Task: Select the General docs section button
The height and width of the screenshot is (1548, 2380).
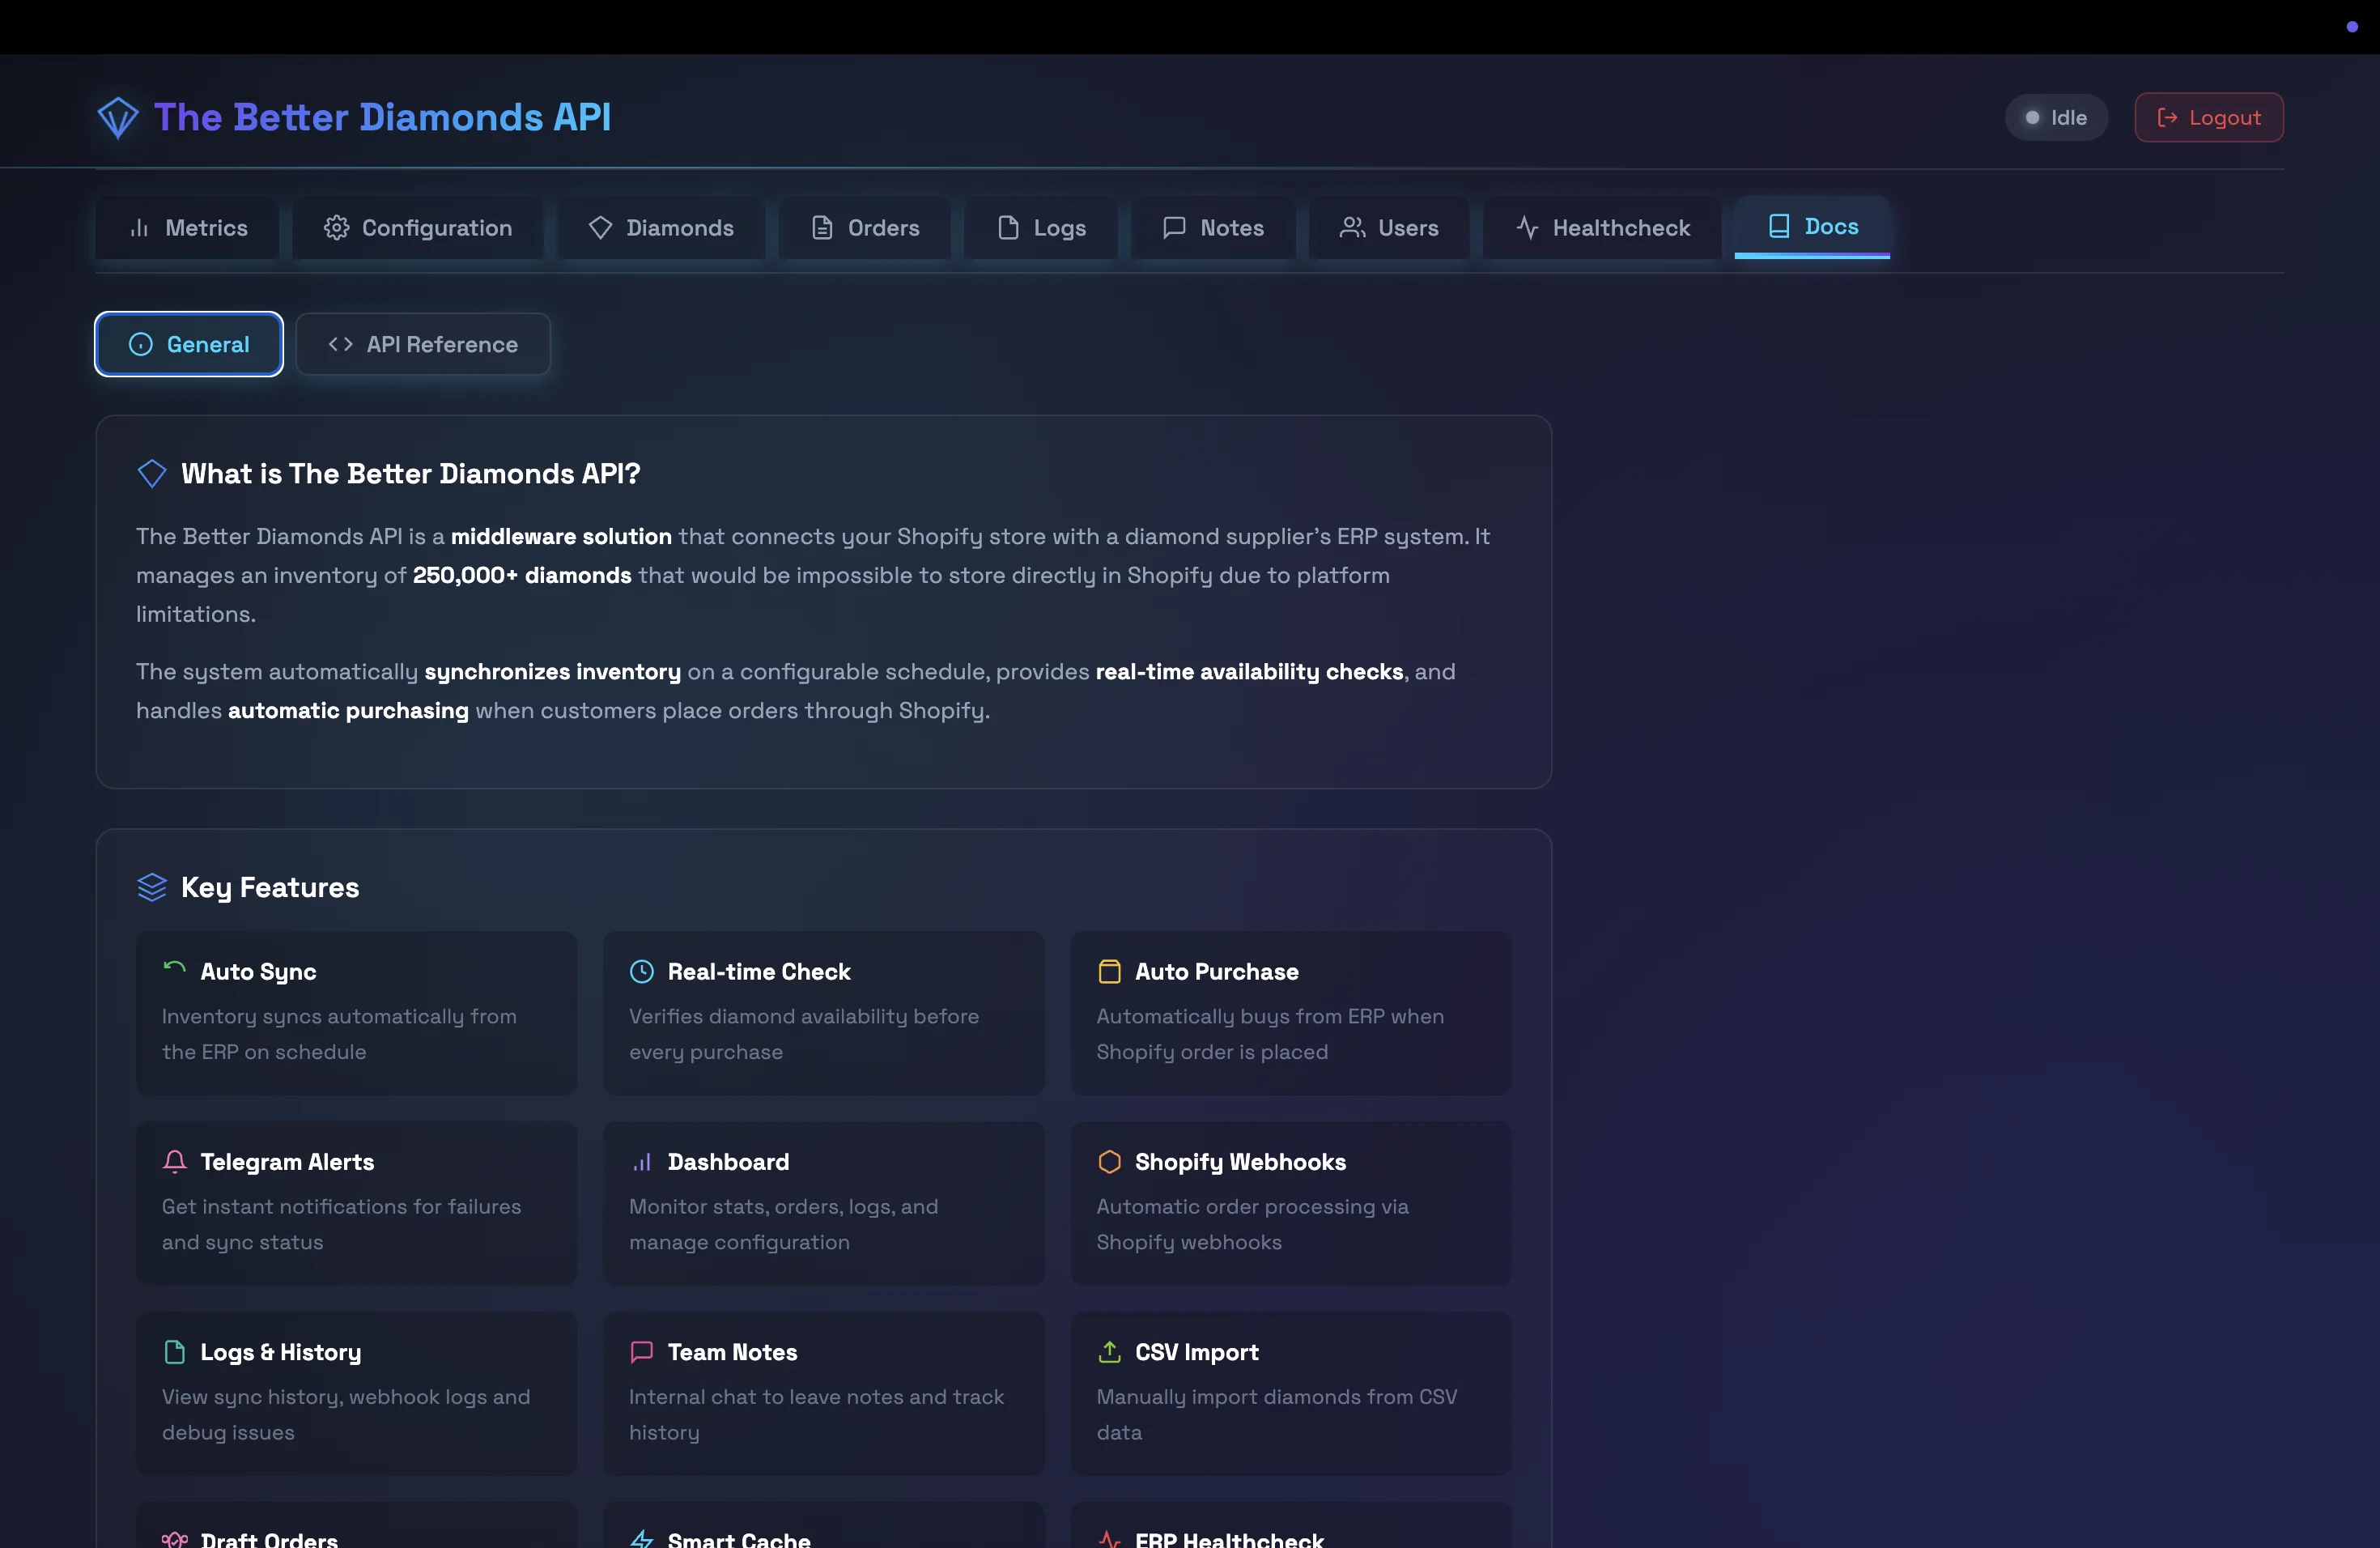Action: 189,344
